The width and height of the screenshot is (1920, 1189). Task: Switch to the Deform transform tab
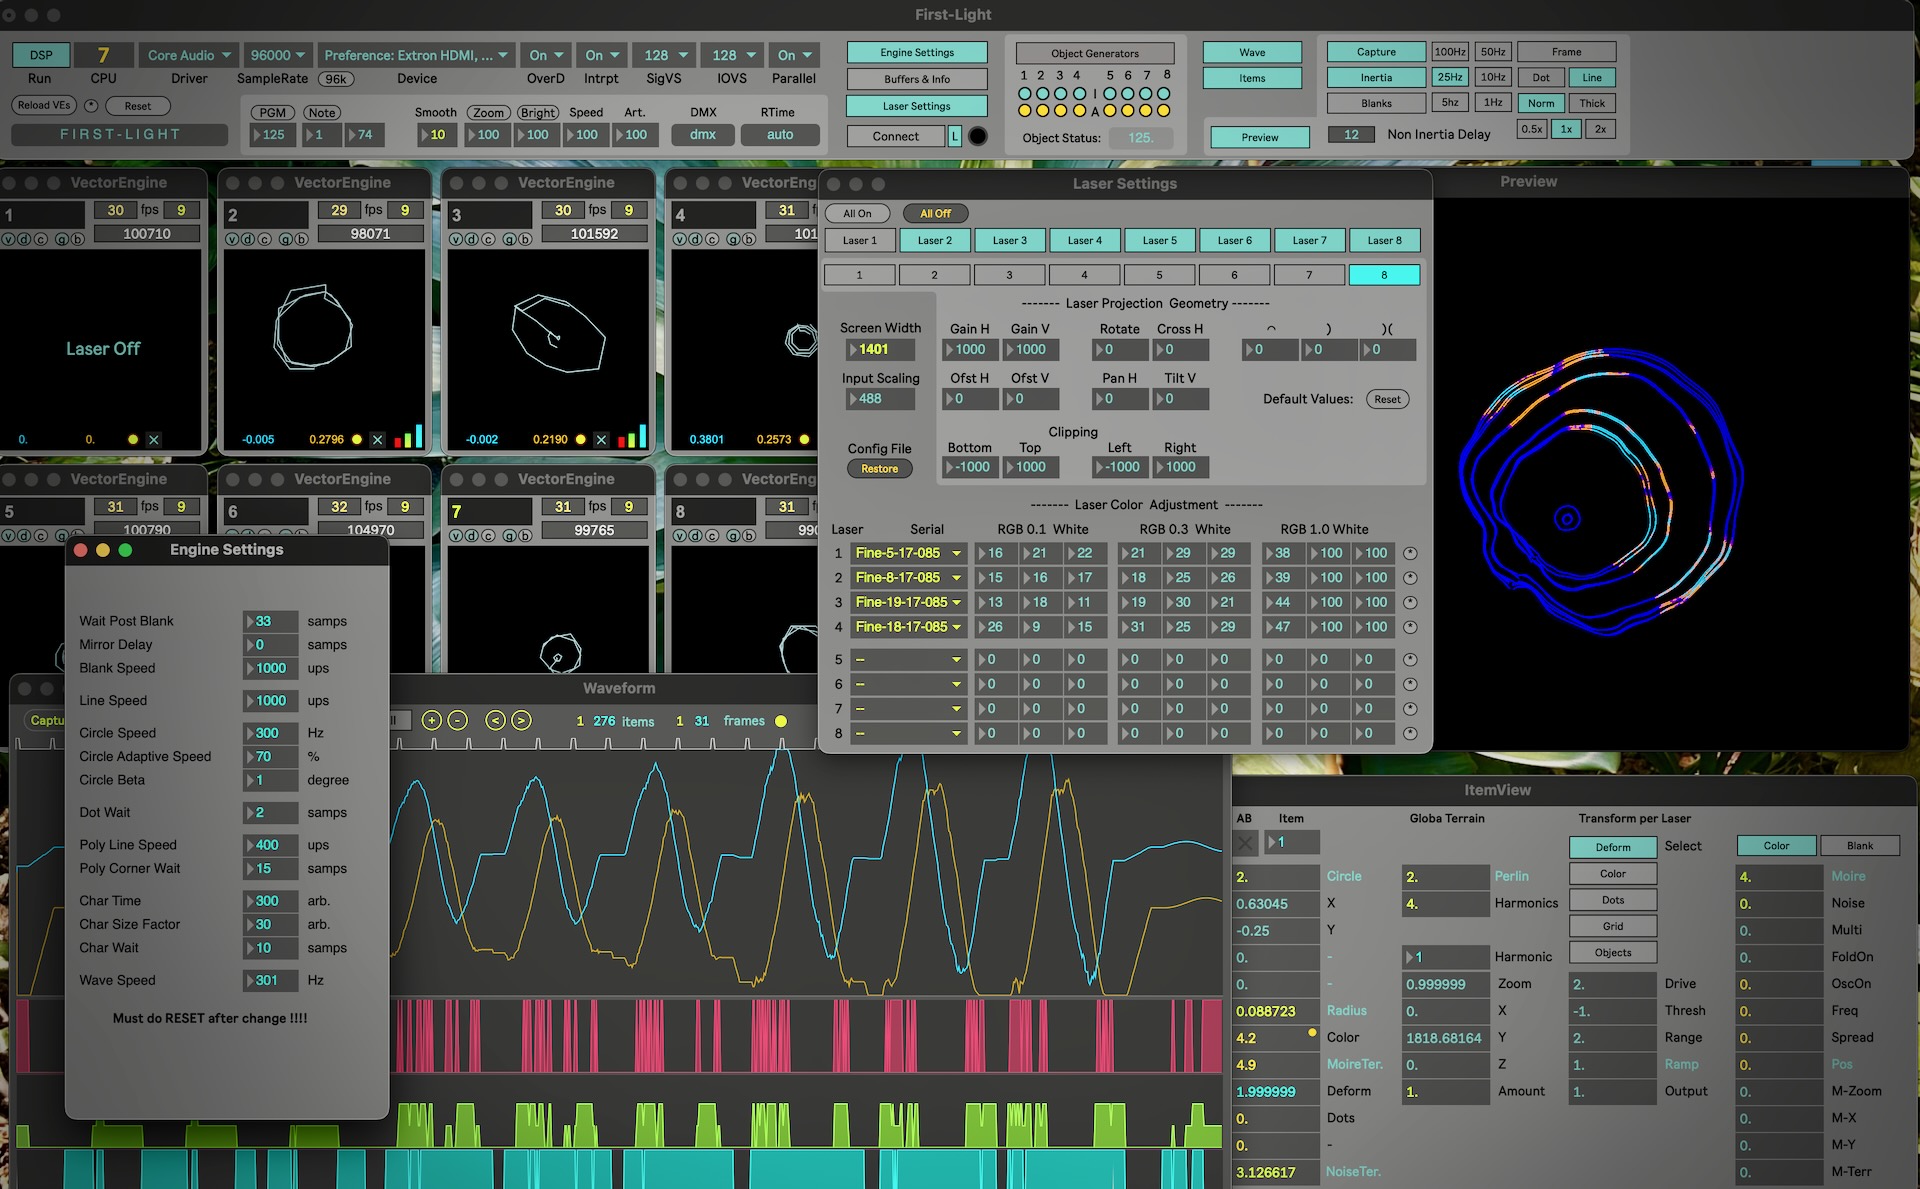pyautogui.click(x=1612, y=847)
